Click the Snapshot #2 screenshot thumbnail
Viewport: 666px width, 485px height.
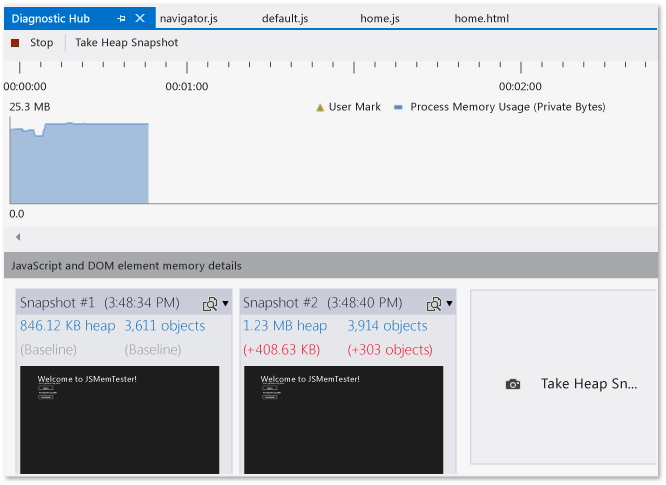[343, 420]
